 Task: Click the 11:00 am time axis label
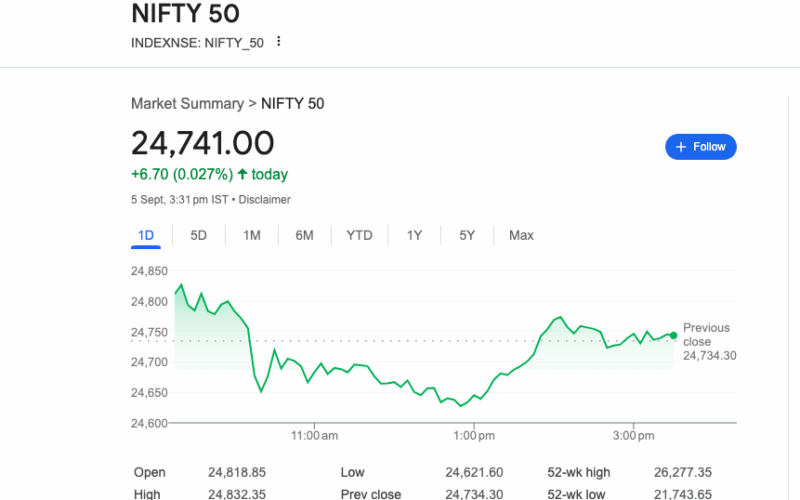[314, 436]
